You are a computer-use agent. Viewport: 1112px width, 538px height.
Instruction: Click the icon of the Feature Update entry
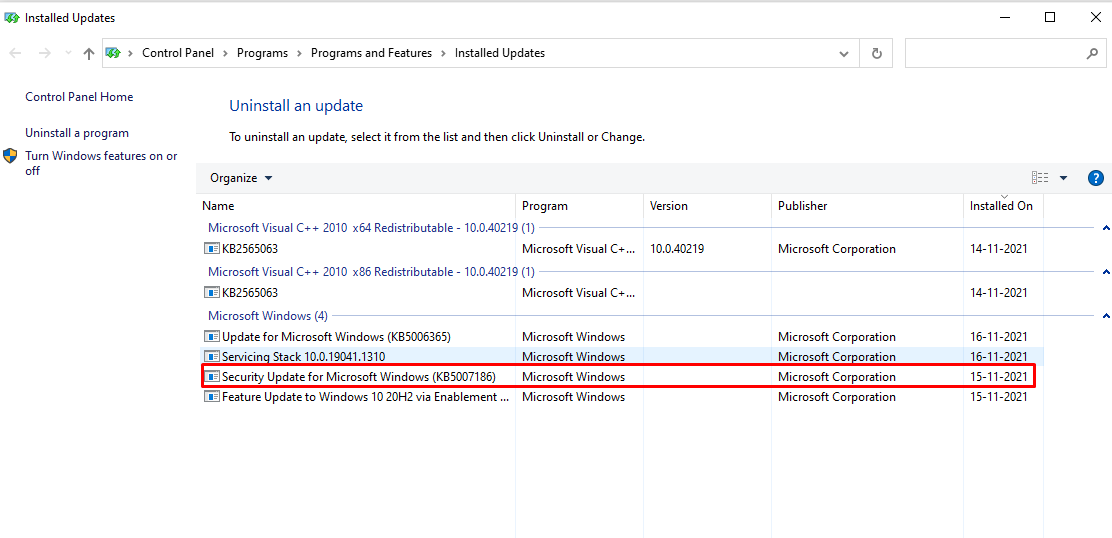point(211,397)
